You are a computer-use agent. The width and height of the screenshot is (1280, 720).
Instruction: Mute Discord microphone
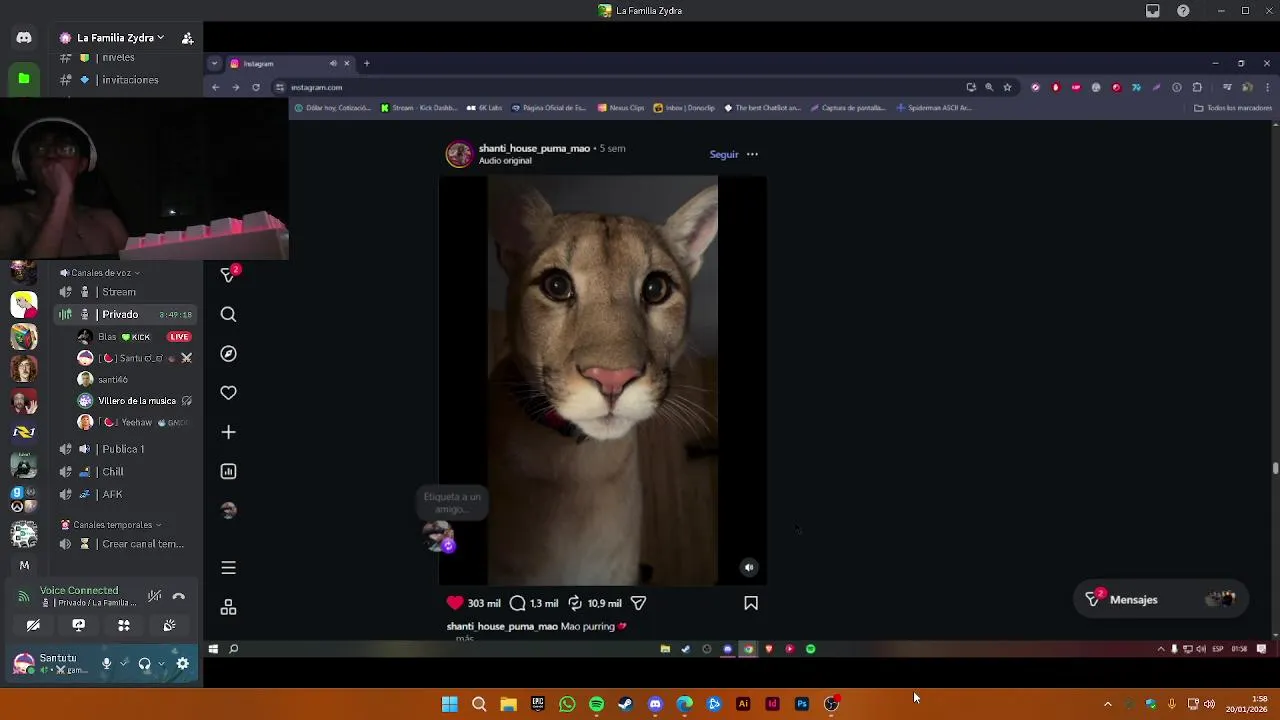coord(106,663)
